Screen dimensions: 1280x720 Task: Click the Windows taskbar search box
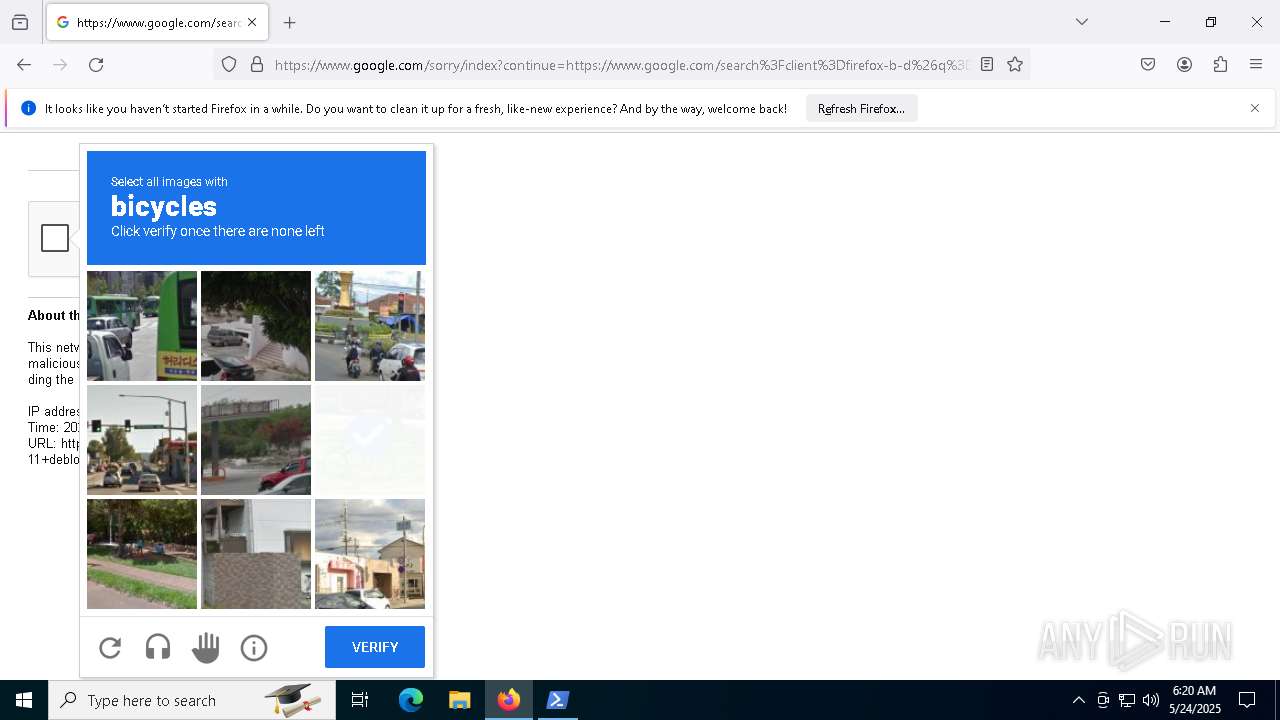click(192, 700)
